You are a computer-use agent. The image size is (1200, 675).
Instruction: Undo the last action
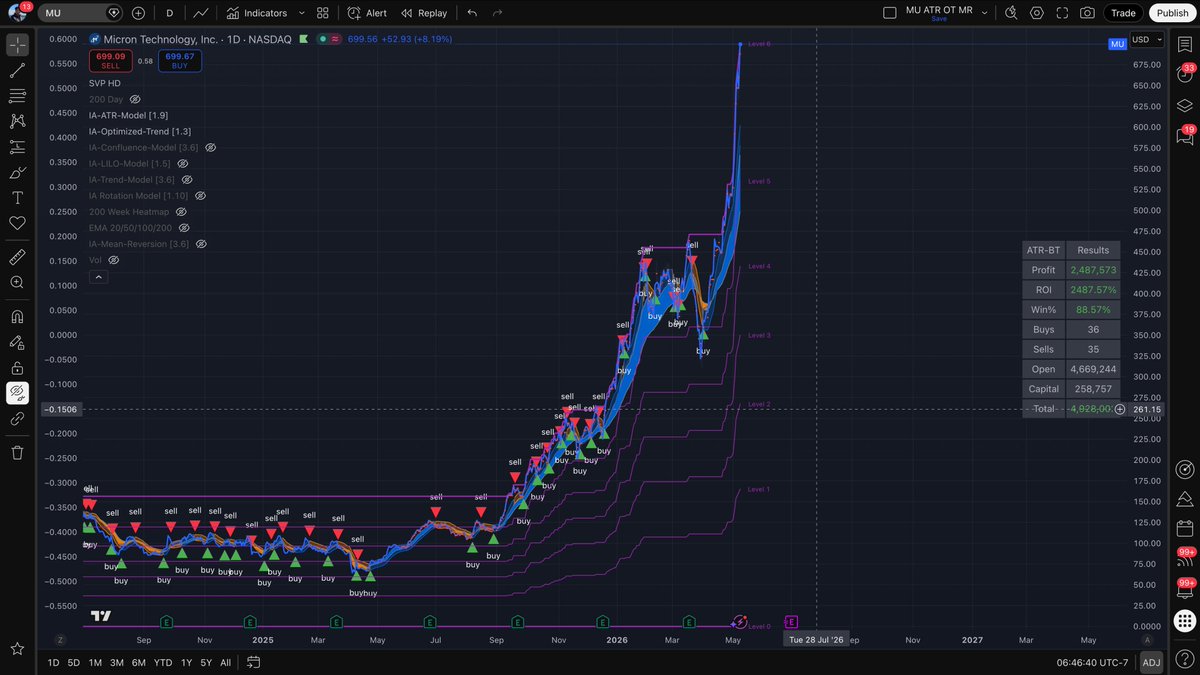pos(472,13)
